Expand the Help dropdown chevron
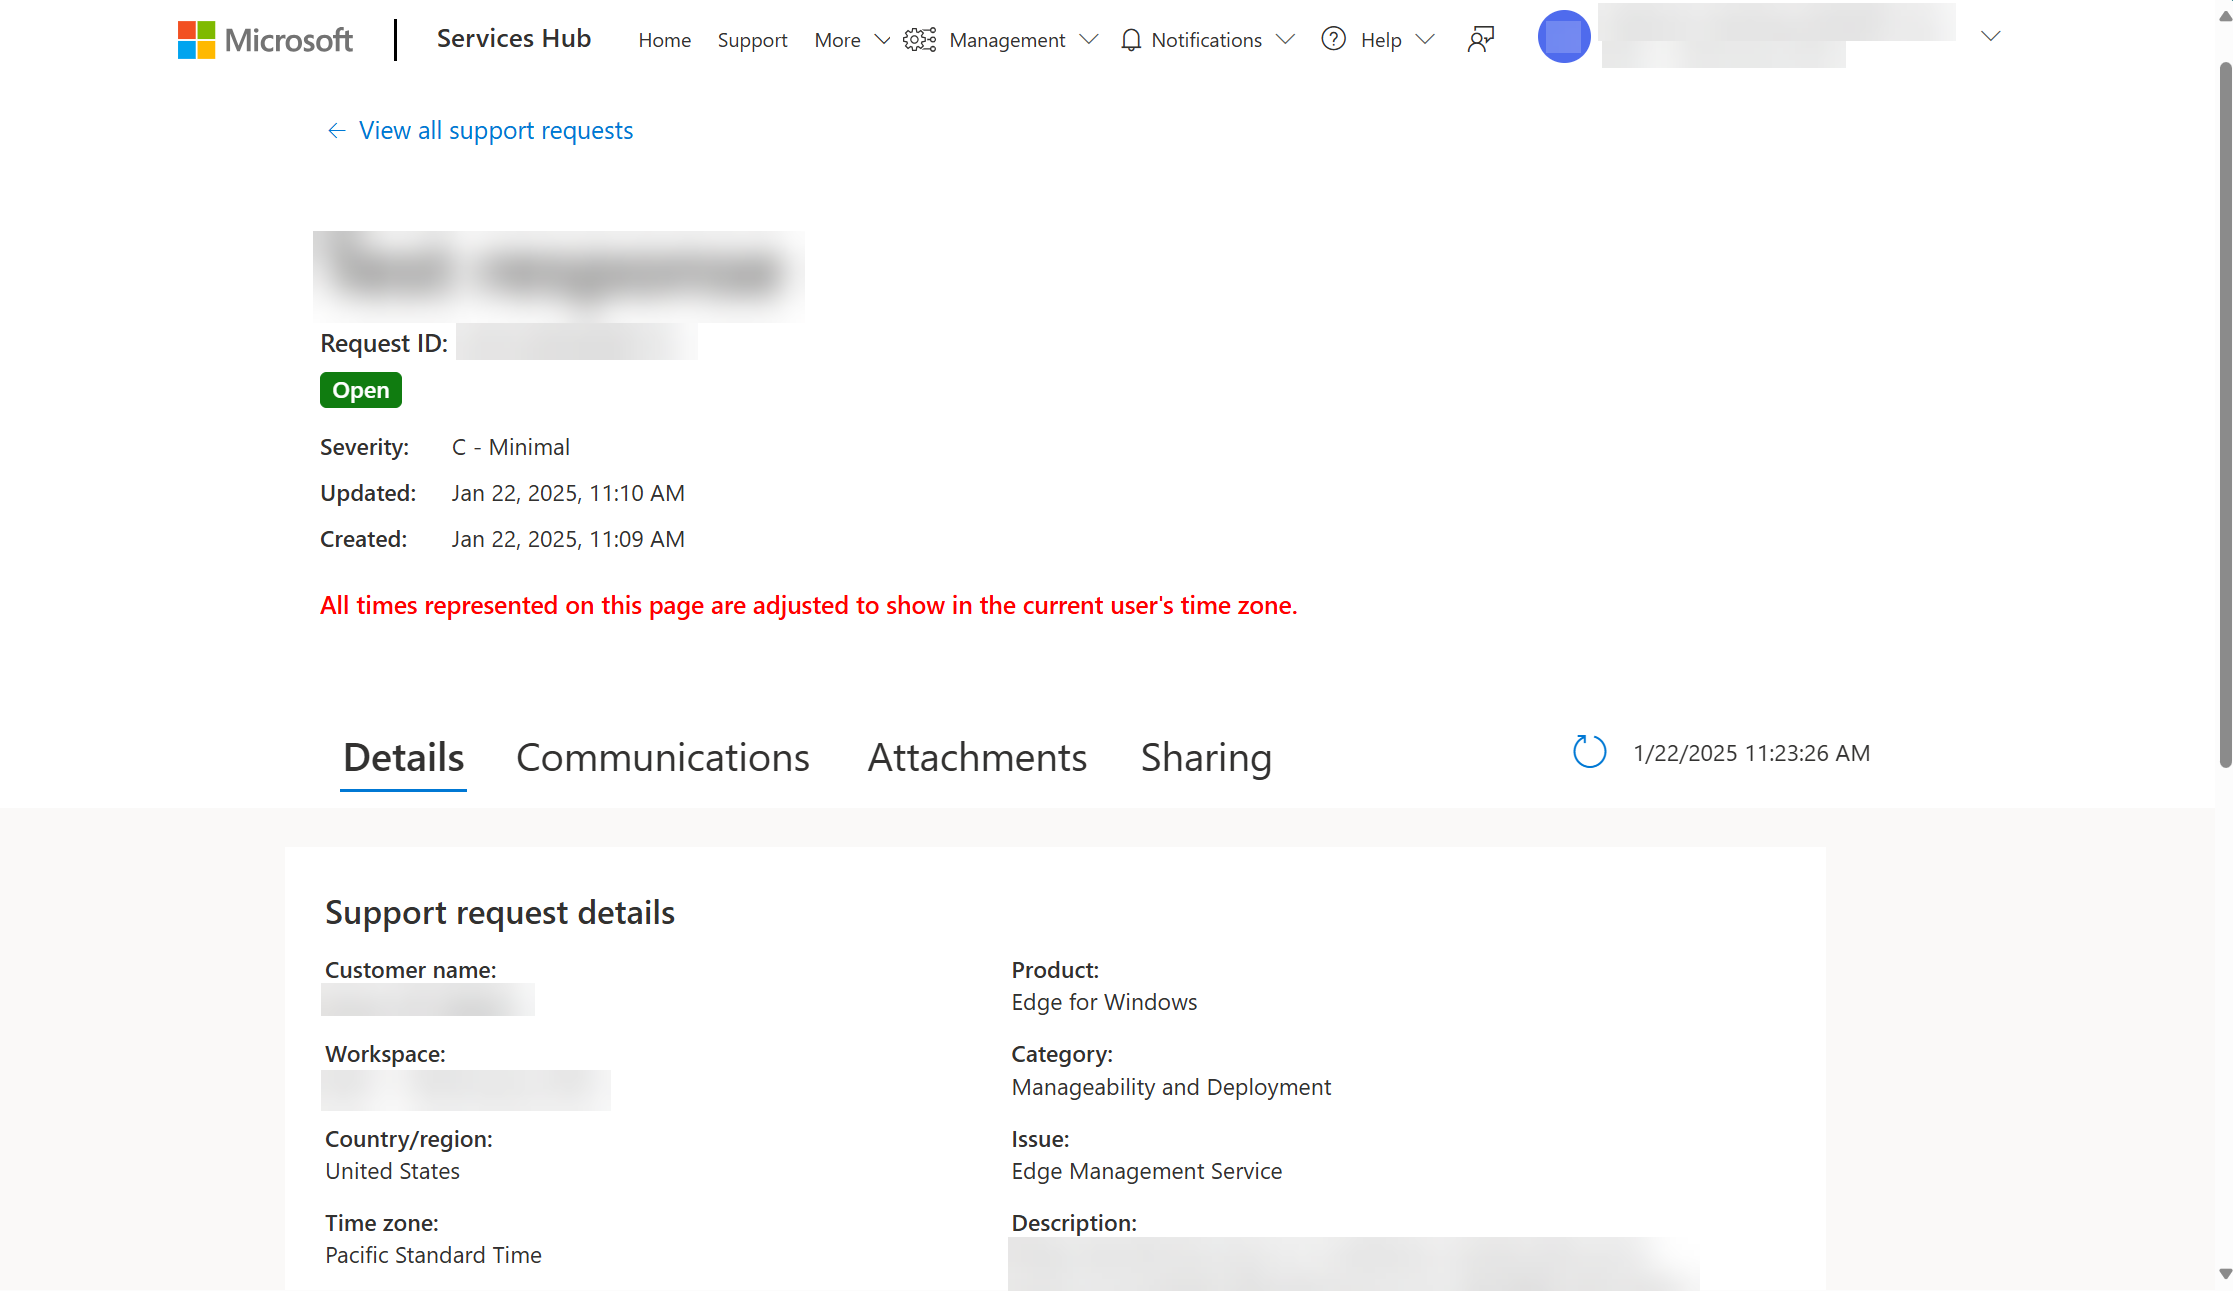The image size is (2233, 1291). pos(1426,40)
